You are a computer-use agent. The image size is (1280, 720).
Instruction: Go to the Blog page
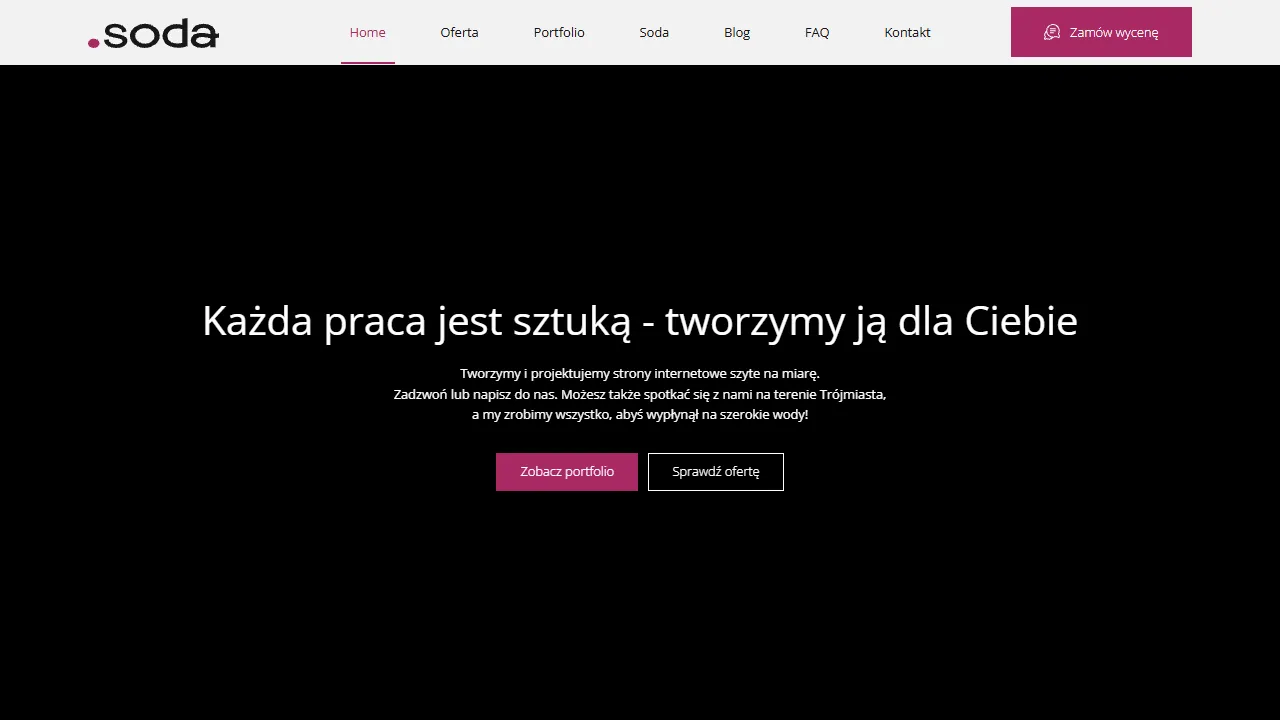click(737, 32)
